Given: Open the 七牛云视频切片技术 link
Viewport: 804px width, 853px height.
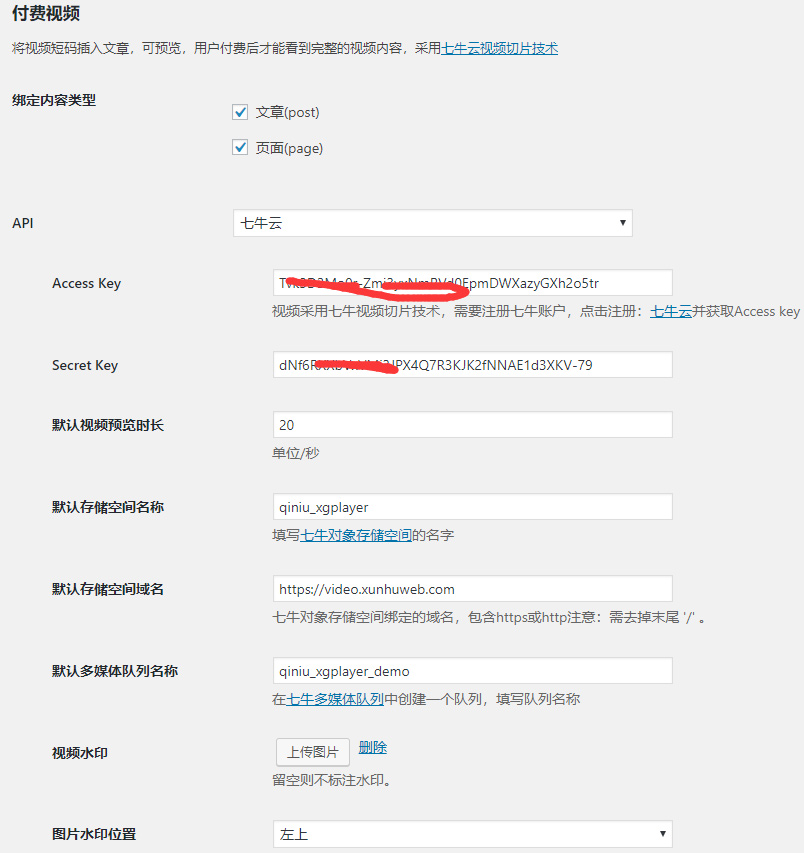Looking at the screenshot, I should pos(499,48).
